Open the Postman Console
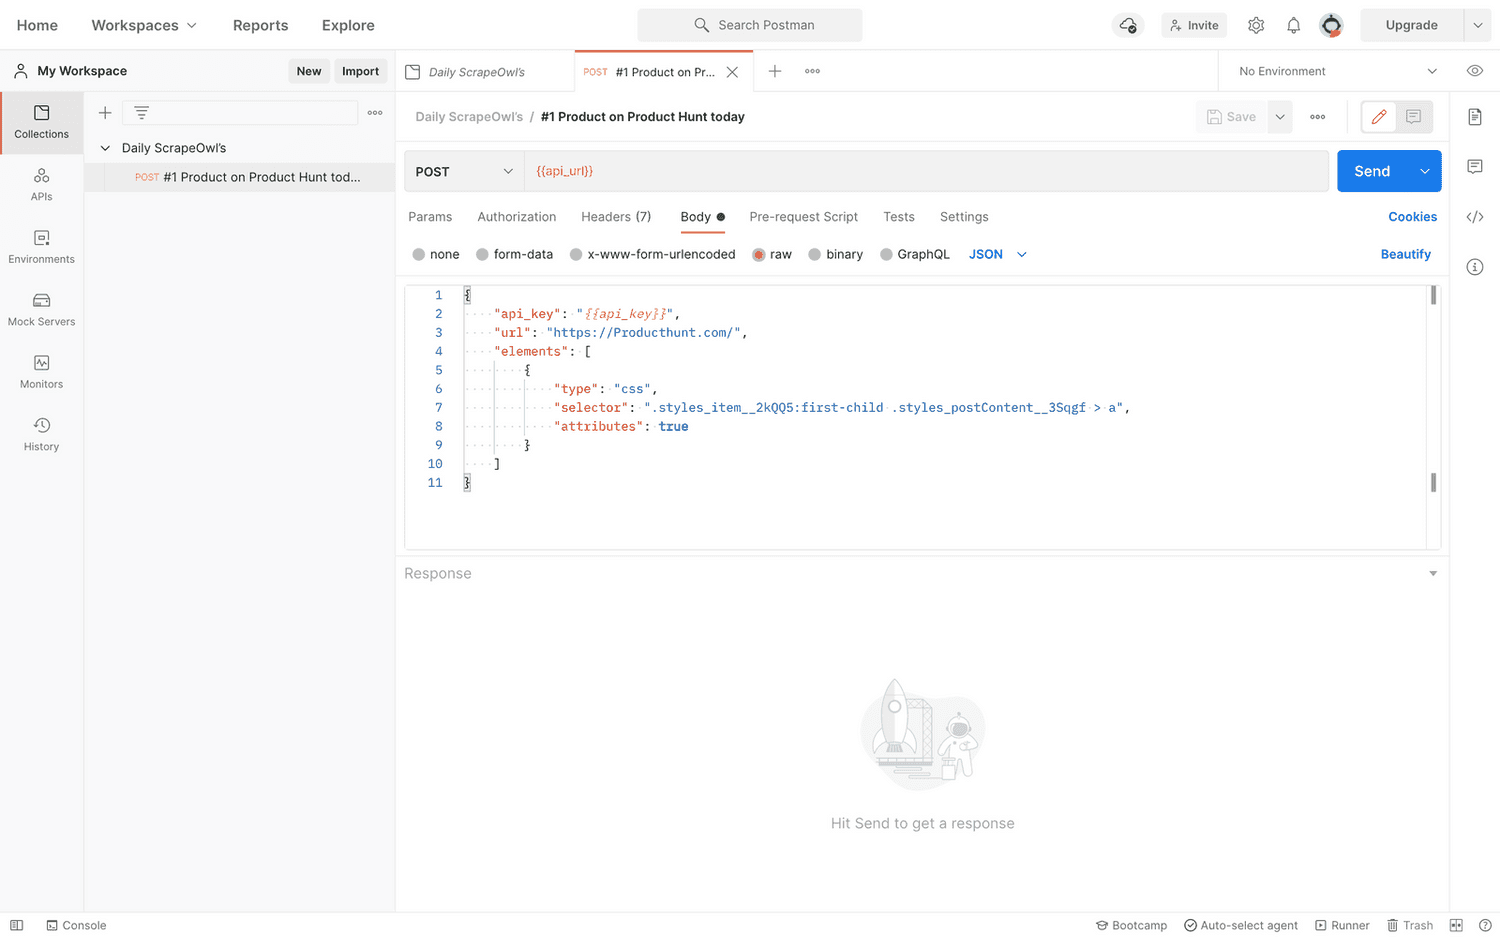Image resolution: width=1500 pixels, height=938 pixels. pos(76,925)
